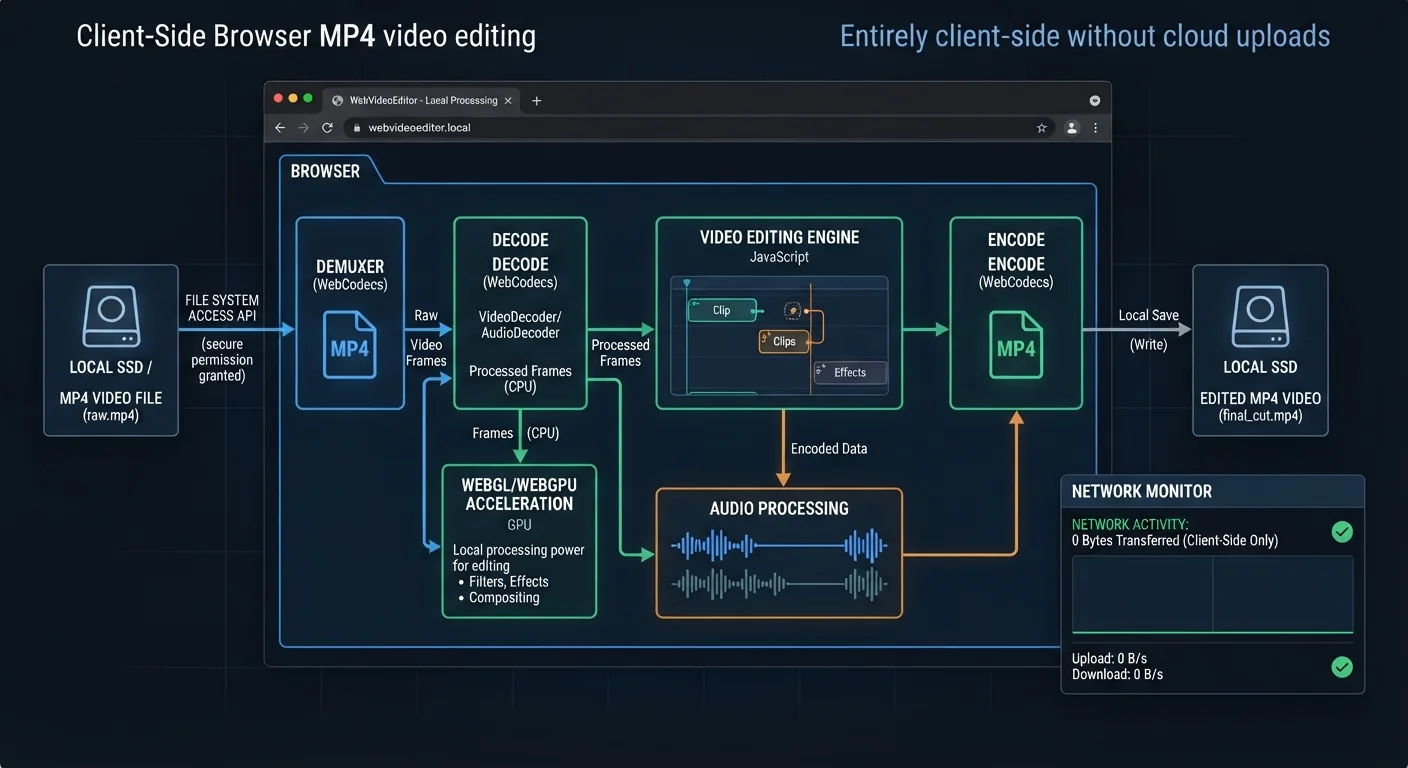
Task: Click the "(final_cut.mp4)" file name
Action: pos(1260,416)
